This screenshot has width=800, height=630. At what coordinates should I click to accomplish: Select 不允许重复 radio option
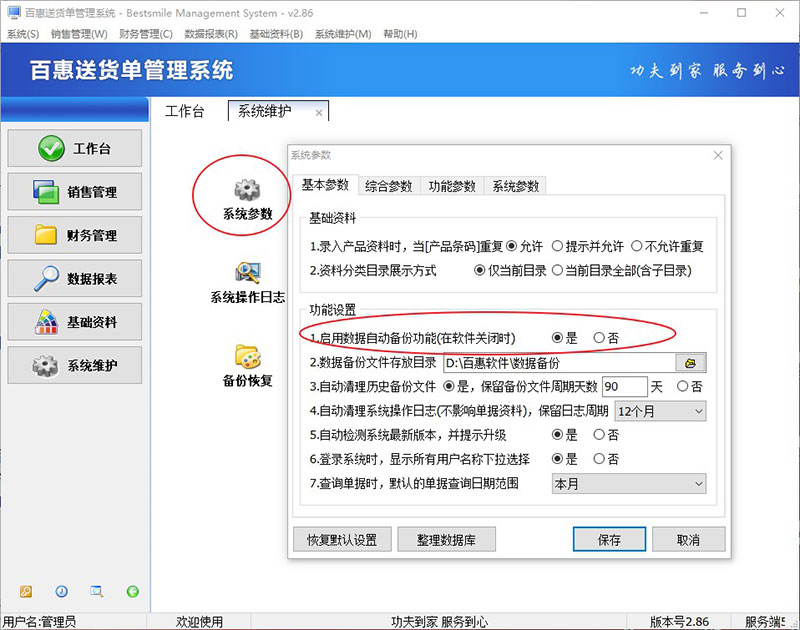(667, 246)
